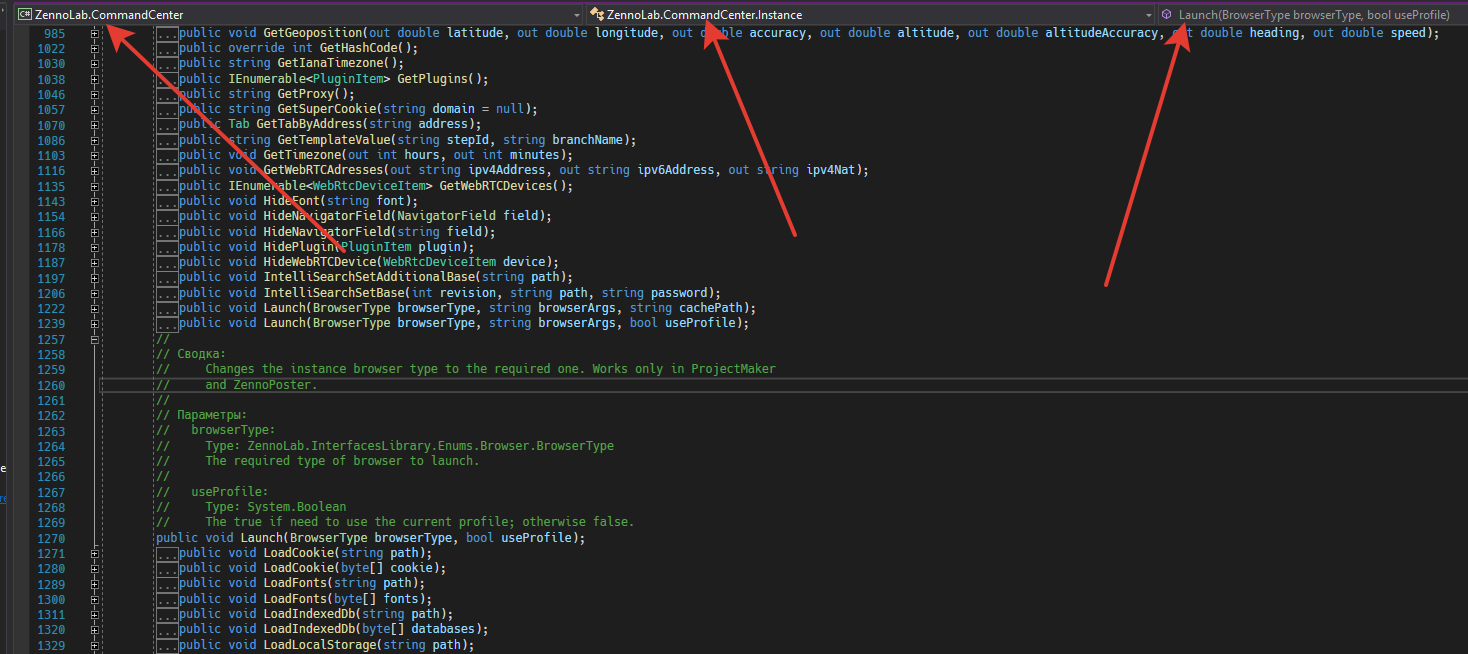This screenshot has width=1468, height=654.
Task: Expand HideNavigatorField(NavigatorField field) region
Action: (x=95, y=216)
